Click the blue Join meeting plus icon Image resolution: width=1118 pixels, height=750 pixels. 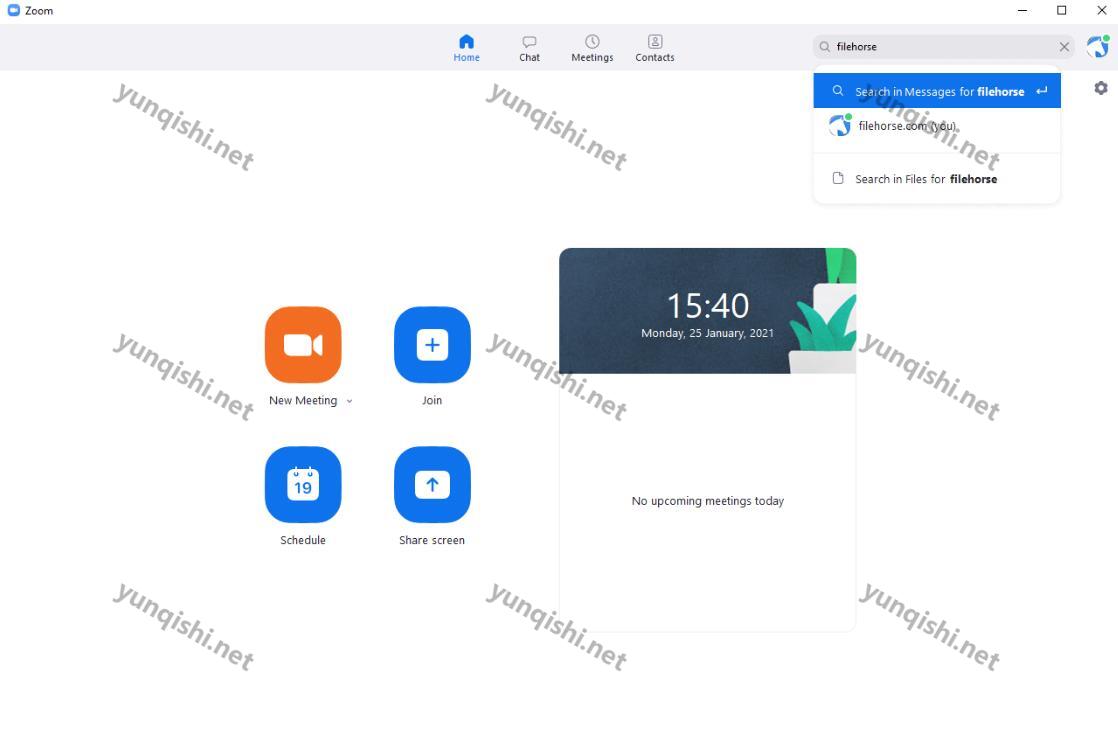pyautogui.click(x=432, y=345)
